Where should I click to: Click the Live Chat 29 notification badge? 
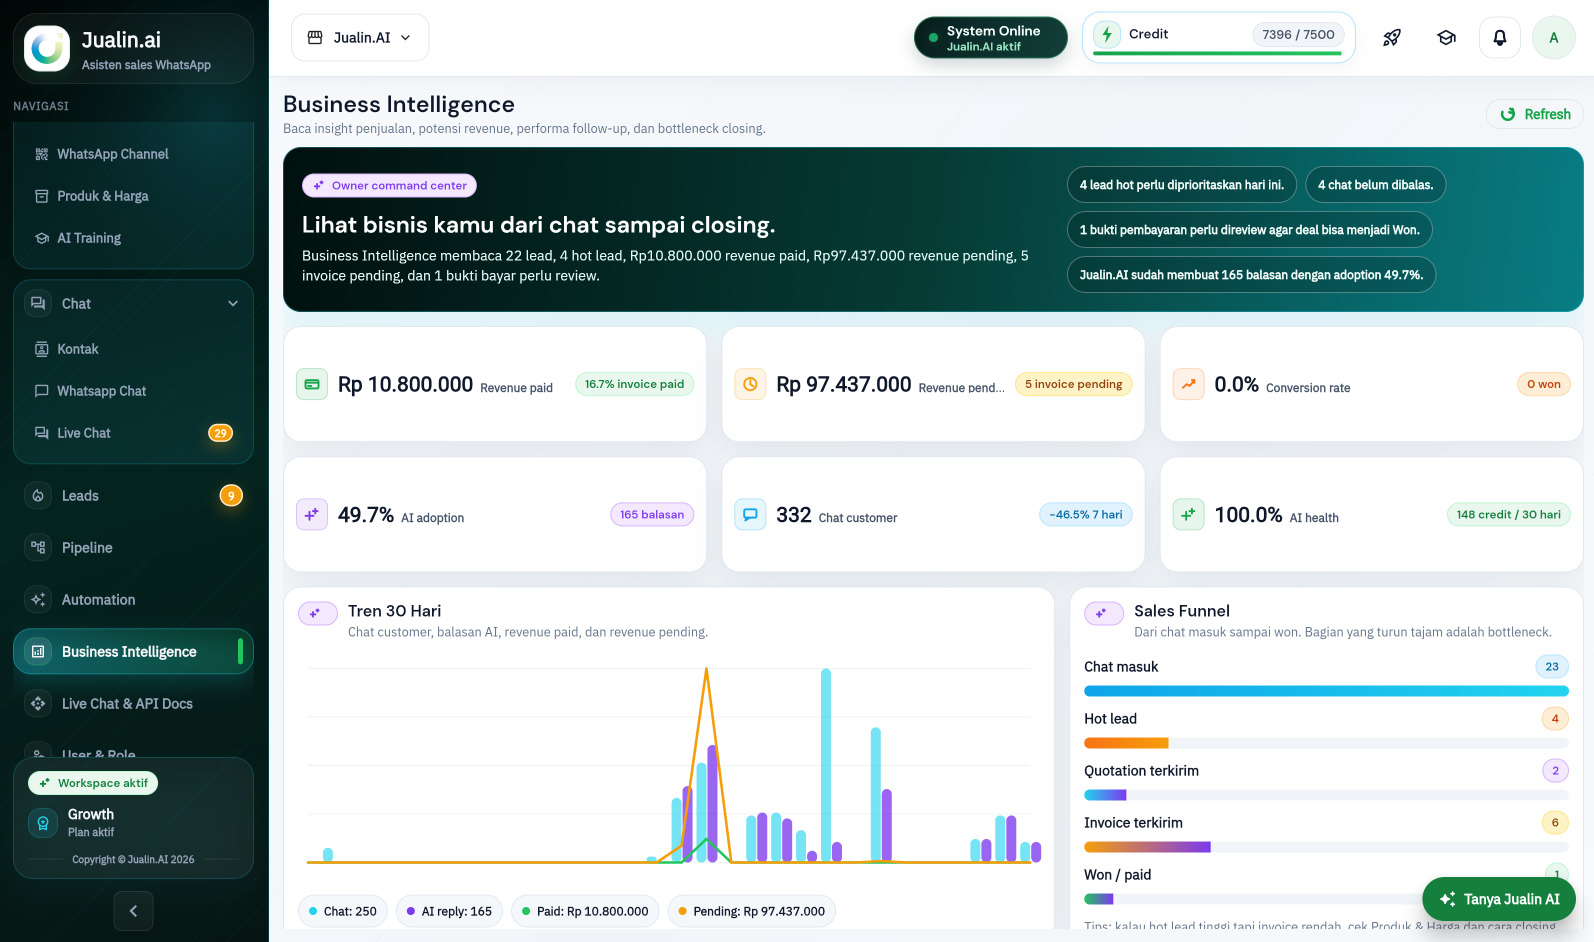tap(220, 433)
